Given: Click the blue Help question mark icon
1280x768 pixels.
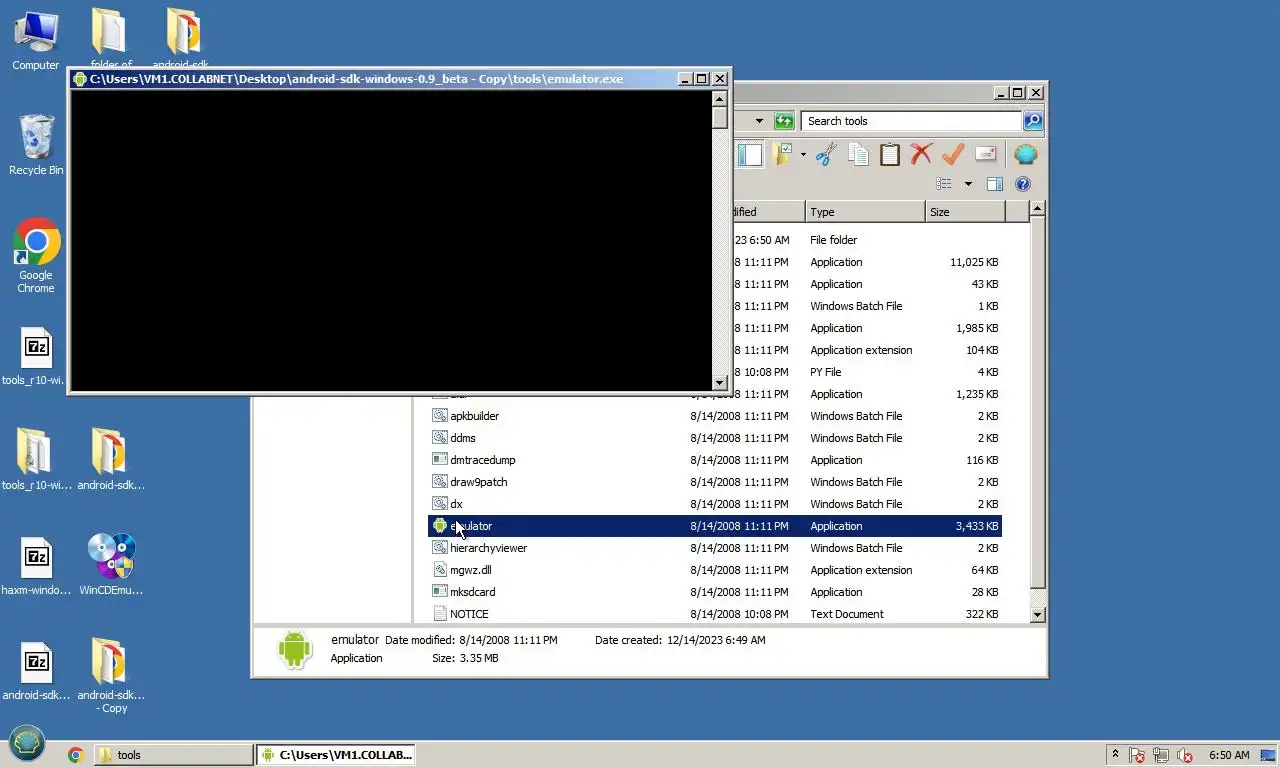Looking at the screenshot, I should pos(1023,184).
